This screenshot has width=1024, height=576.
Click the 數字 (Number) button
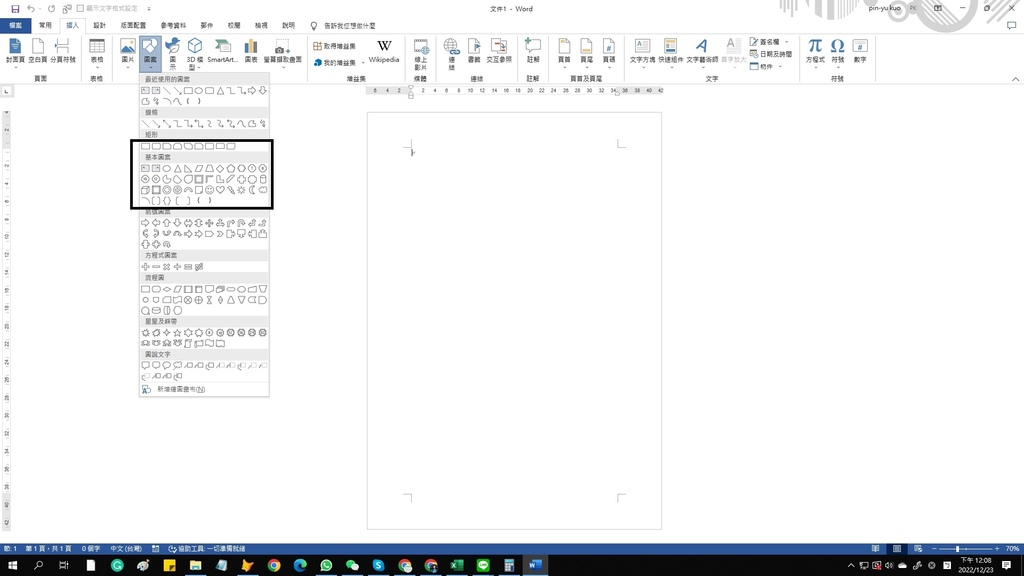(x=860, y=51)
